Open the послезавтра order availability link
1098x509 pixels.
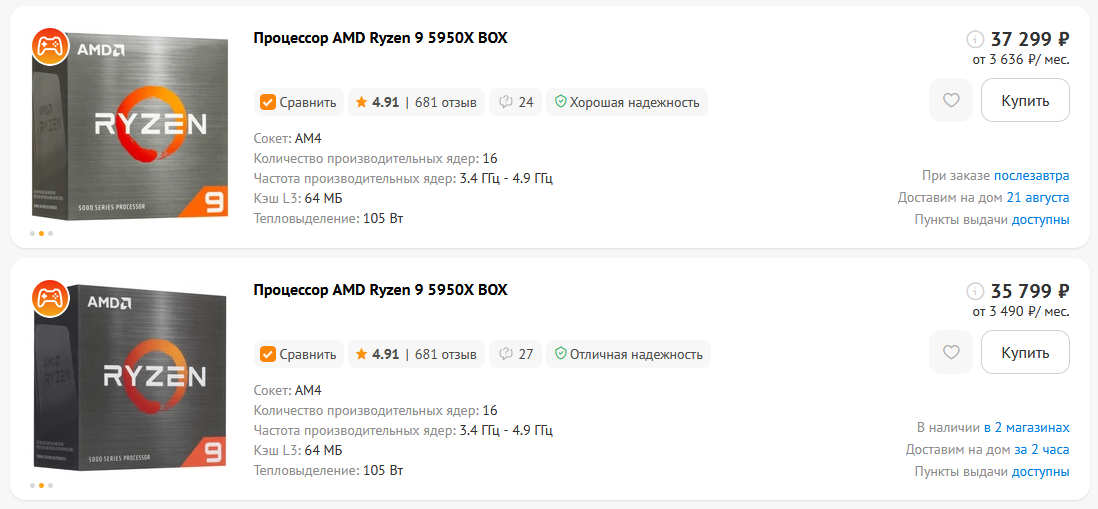(1031, 176)
